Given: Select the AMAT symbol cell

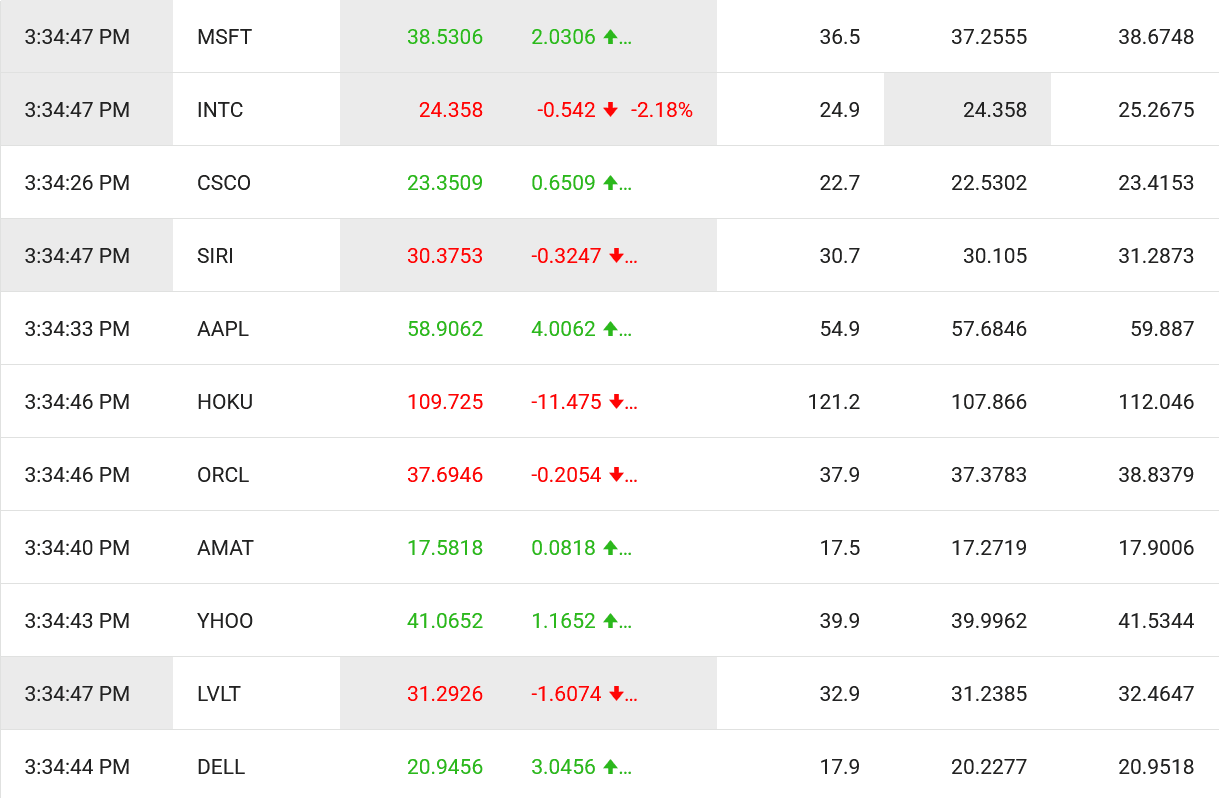Looking at the screenshot, I should click(x=256, y=548).
